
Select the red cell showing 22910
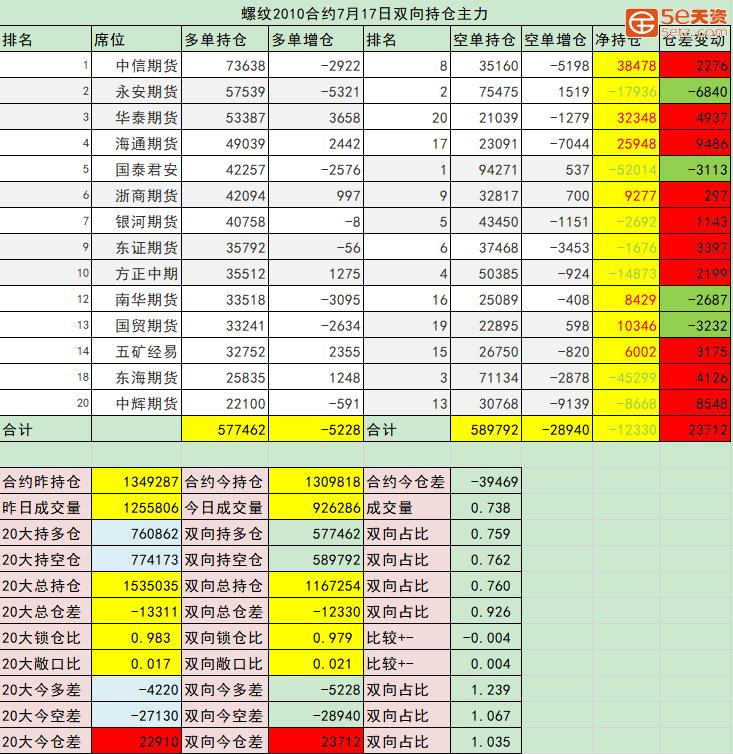(136, 742)
